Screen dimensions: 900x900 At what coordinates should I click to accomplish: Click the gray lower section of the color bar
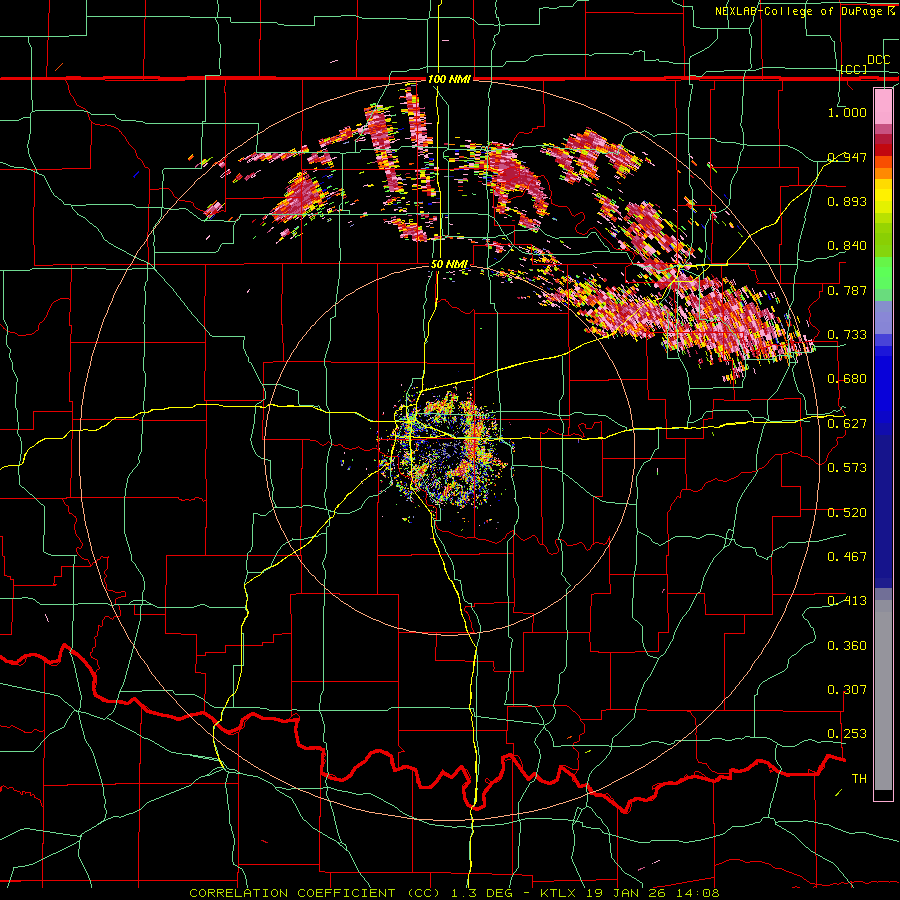pos(883,695)
